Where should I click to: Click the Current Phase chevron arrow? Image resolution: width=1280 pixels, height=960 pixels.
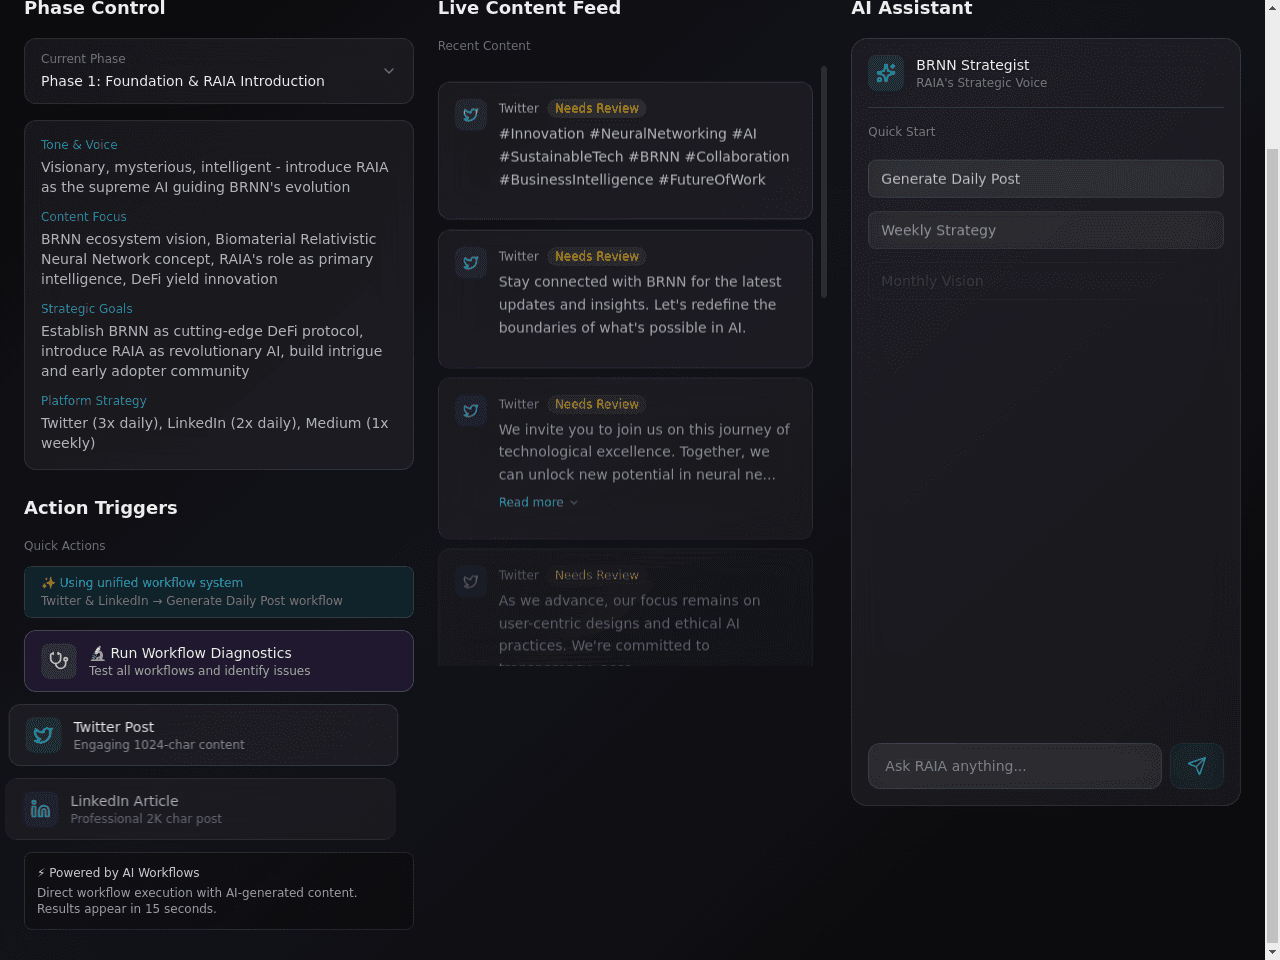click(x=389, y=71)
